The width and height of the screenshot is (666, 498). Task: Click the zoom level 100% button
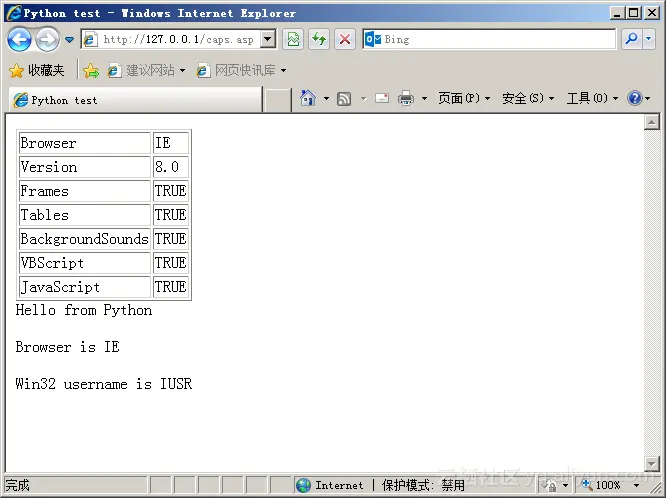pos(601,485)
